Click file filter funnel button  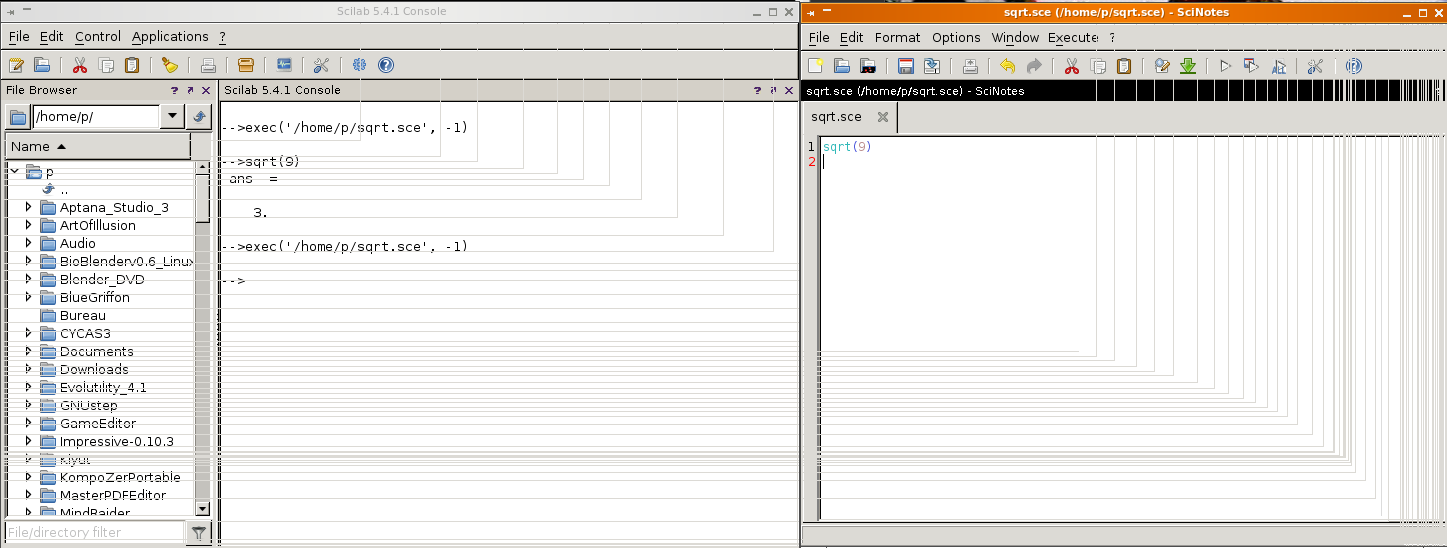click(x=200, y=532)
